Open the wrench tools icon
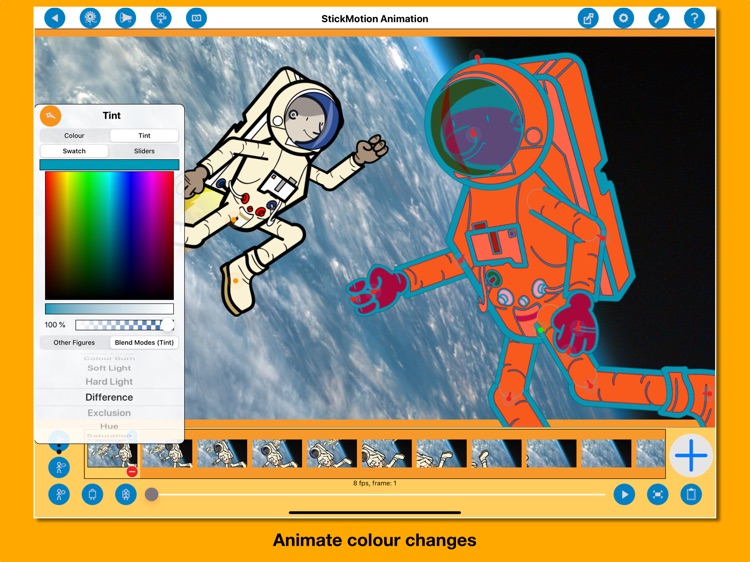750x562 pixels. tap(659, 18)
